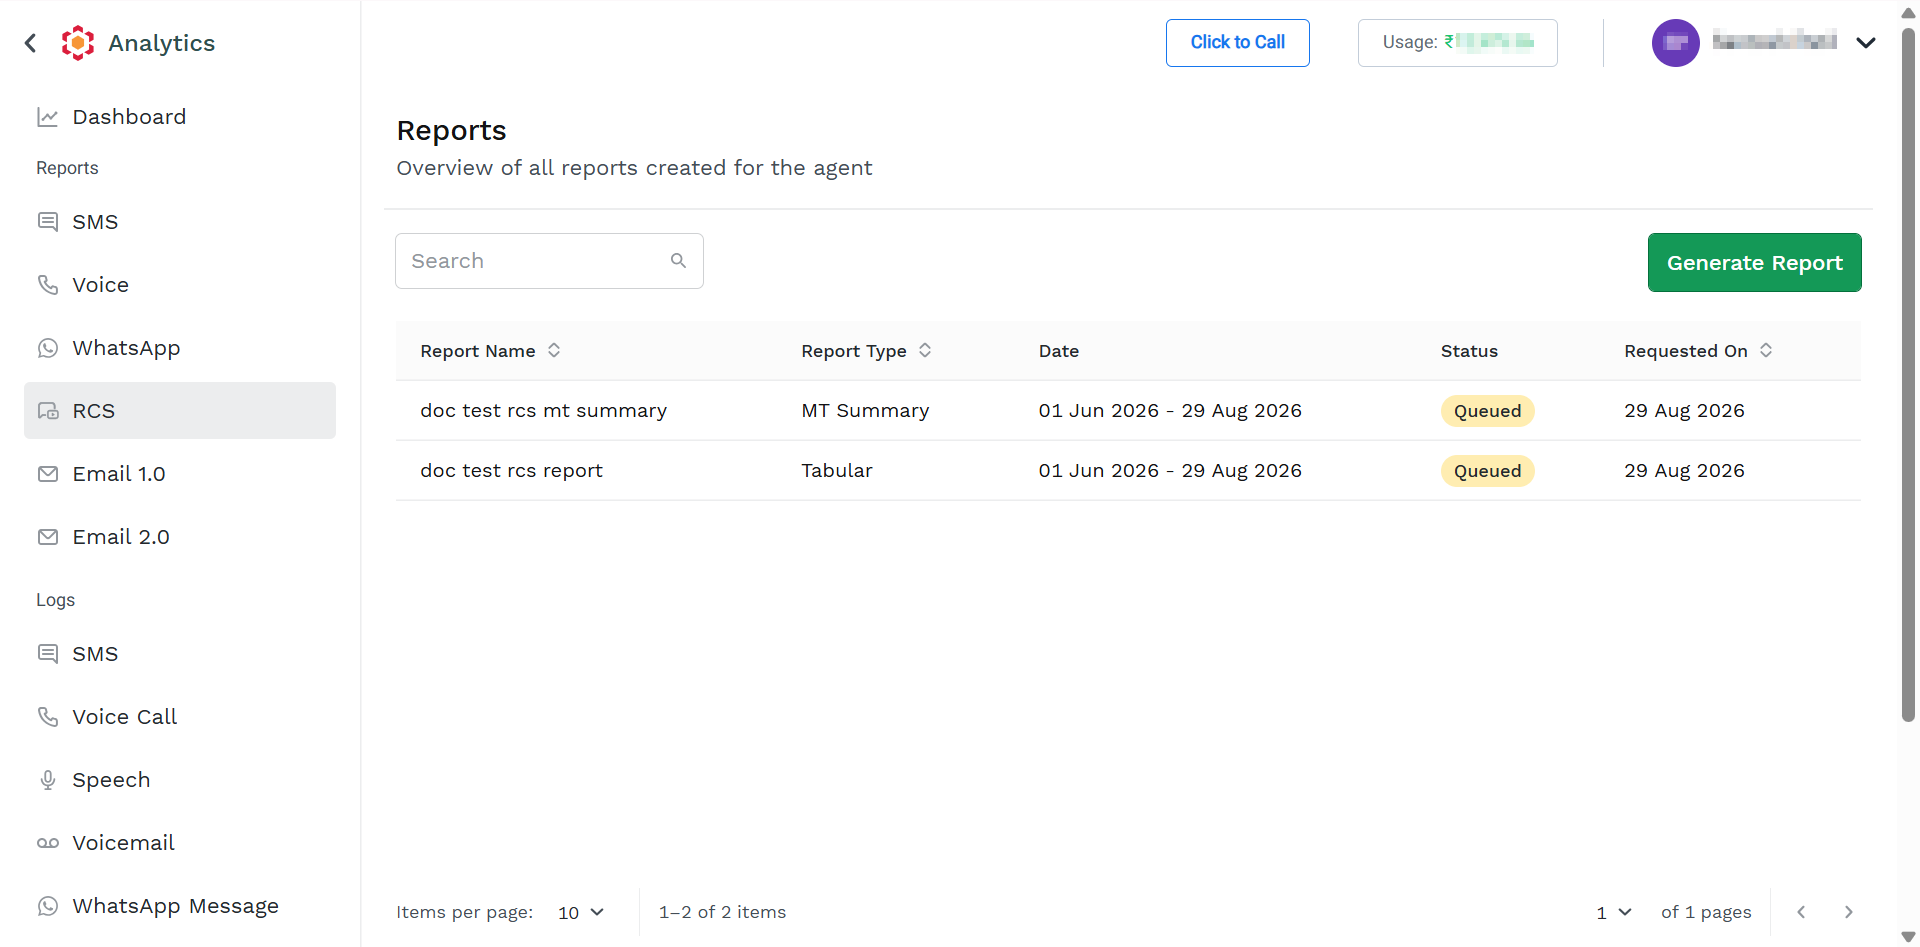The height and width of the screenshot is (947, 1920).
Task: Go to next page arrow
Action: click(x=1848, y=912)
